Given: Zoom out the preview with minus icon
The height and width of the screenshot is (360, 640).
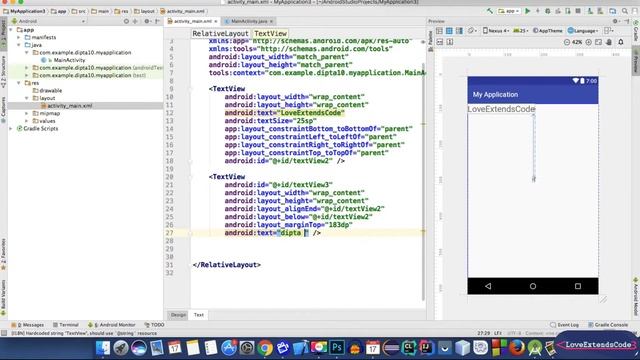Looking at the screenshot, I should click(567, 42).
